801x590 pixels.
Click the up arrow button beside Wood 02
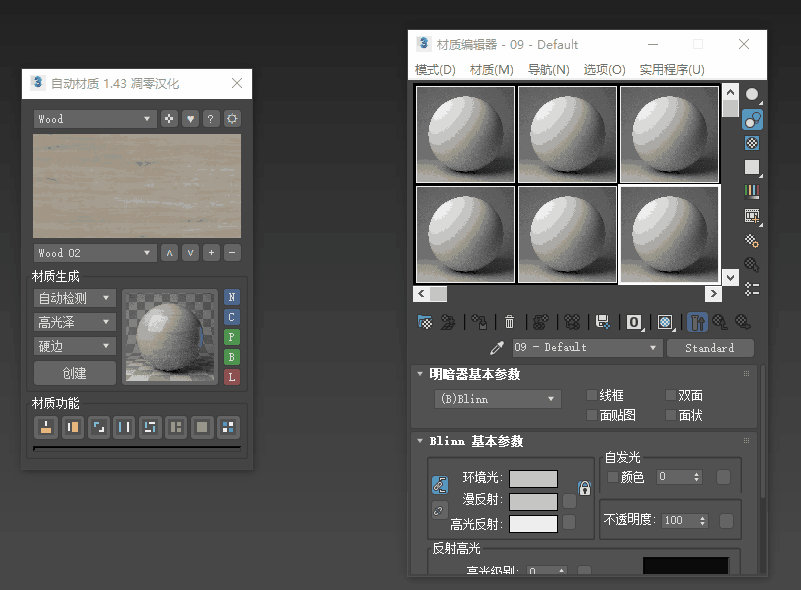click(169, 253)
